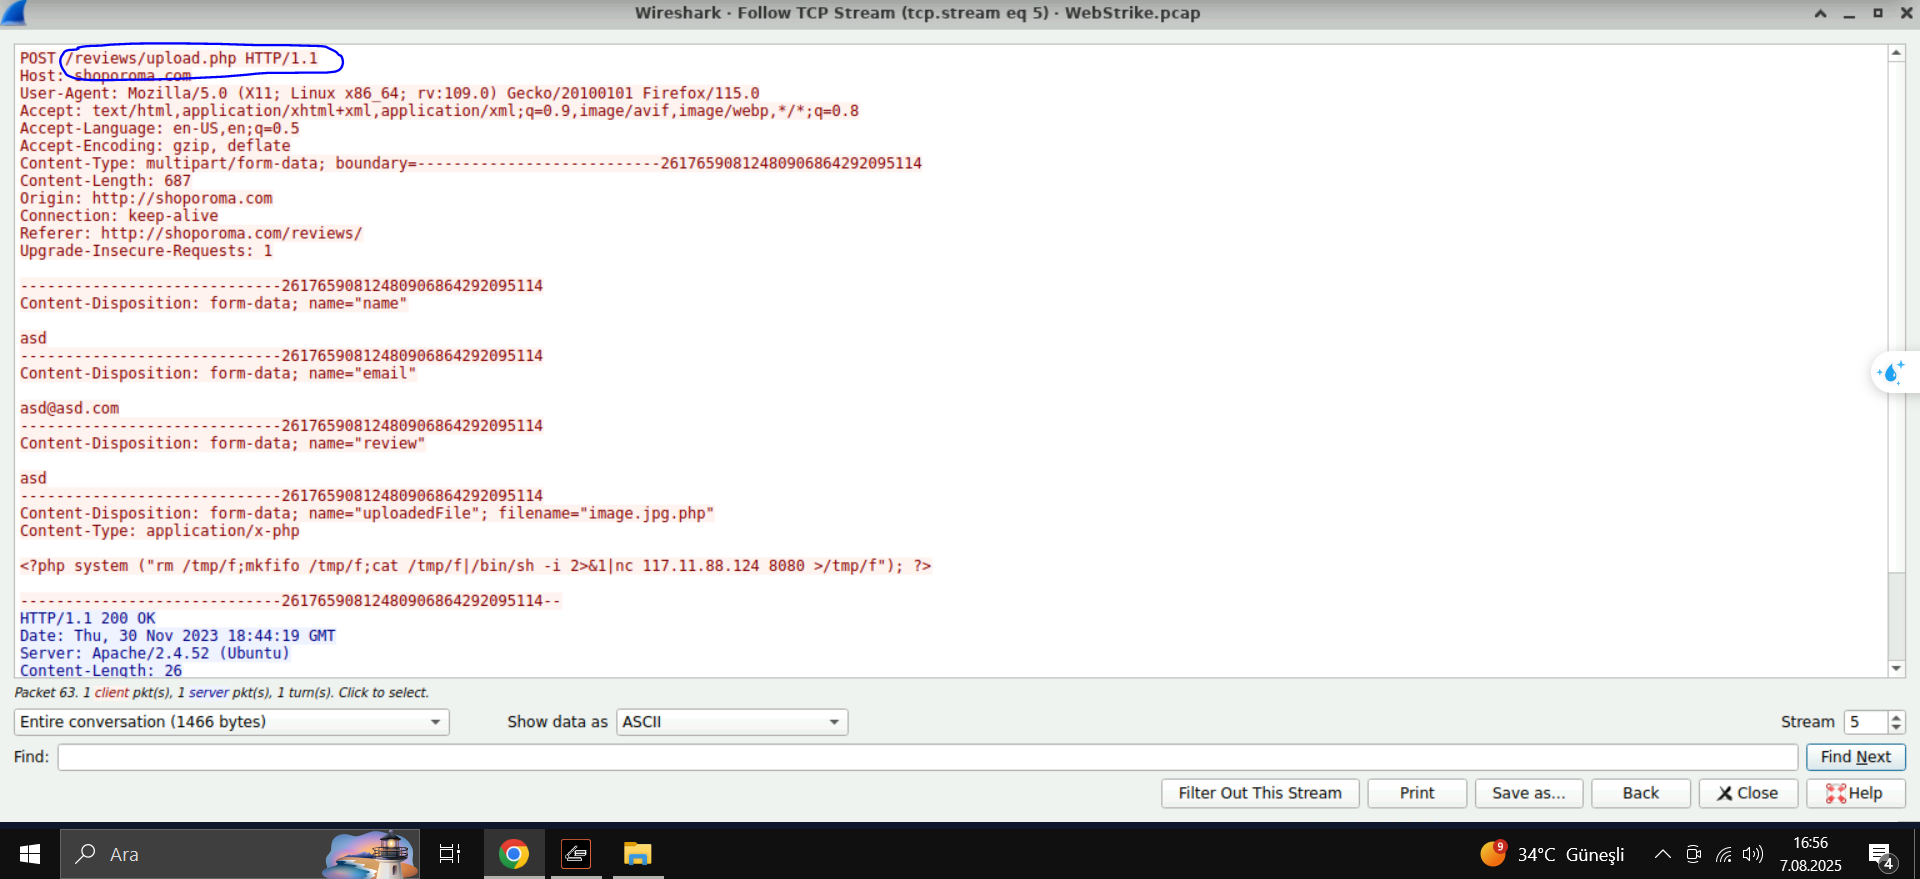Click the "Connection: keep-alive" line
Image resolution: width=1920 pixels, height=879 pixels.
(119, 216)
